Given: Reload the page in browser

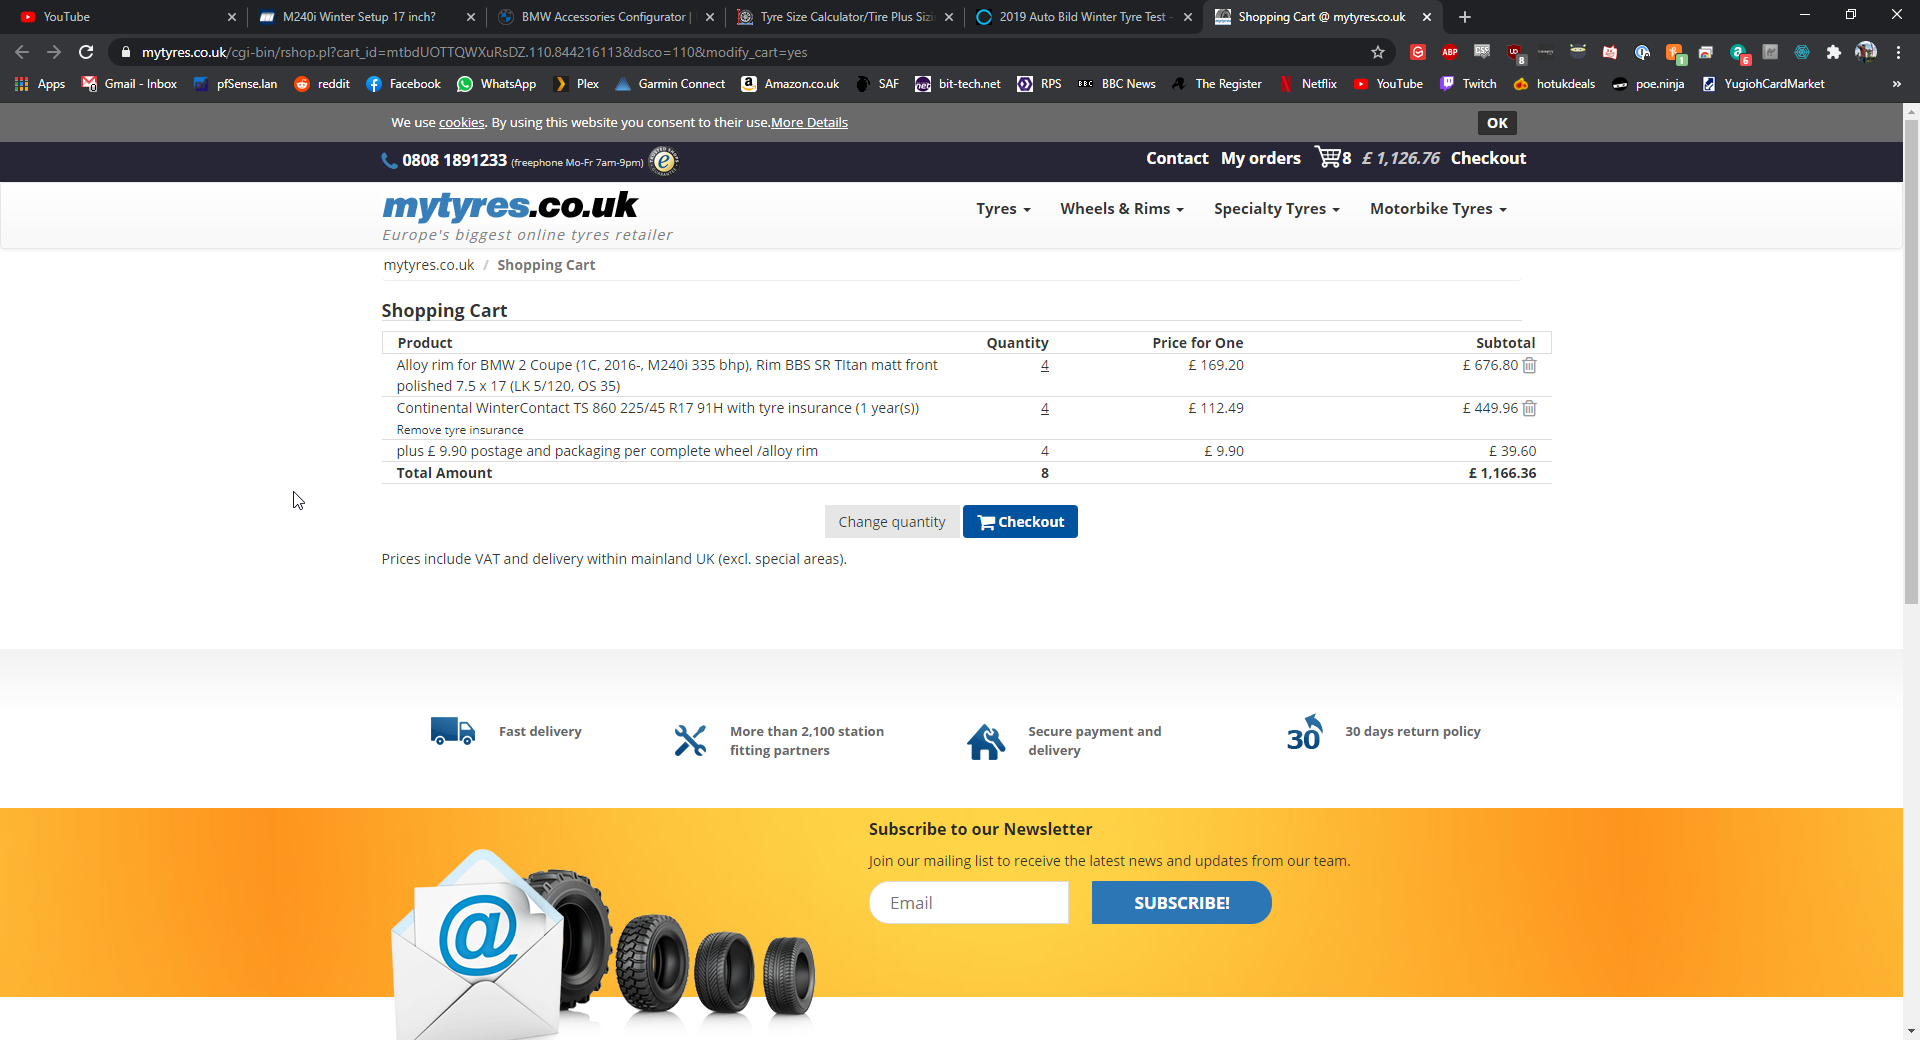Looking at the screenshot, I should 86,52.
